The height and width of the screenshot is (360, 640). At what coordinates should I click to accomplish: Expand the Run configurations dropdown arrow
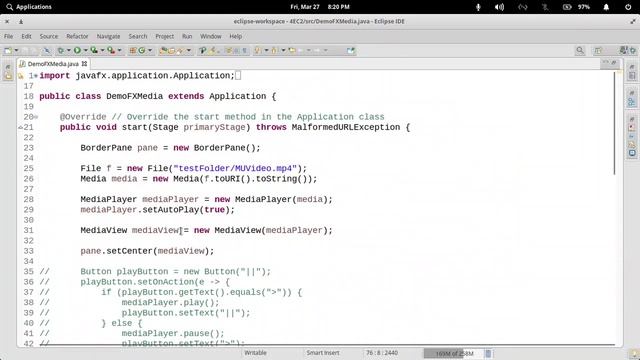tap(86, 51)
